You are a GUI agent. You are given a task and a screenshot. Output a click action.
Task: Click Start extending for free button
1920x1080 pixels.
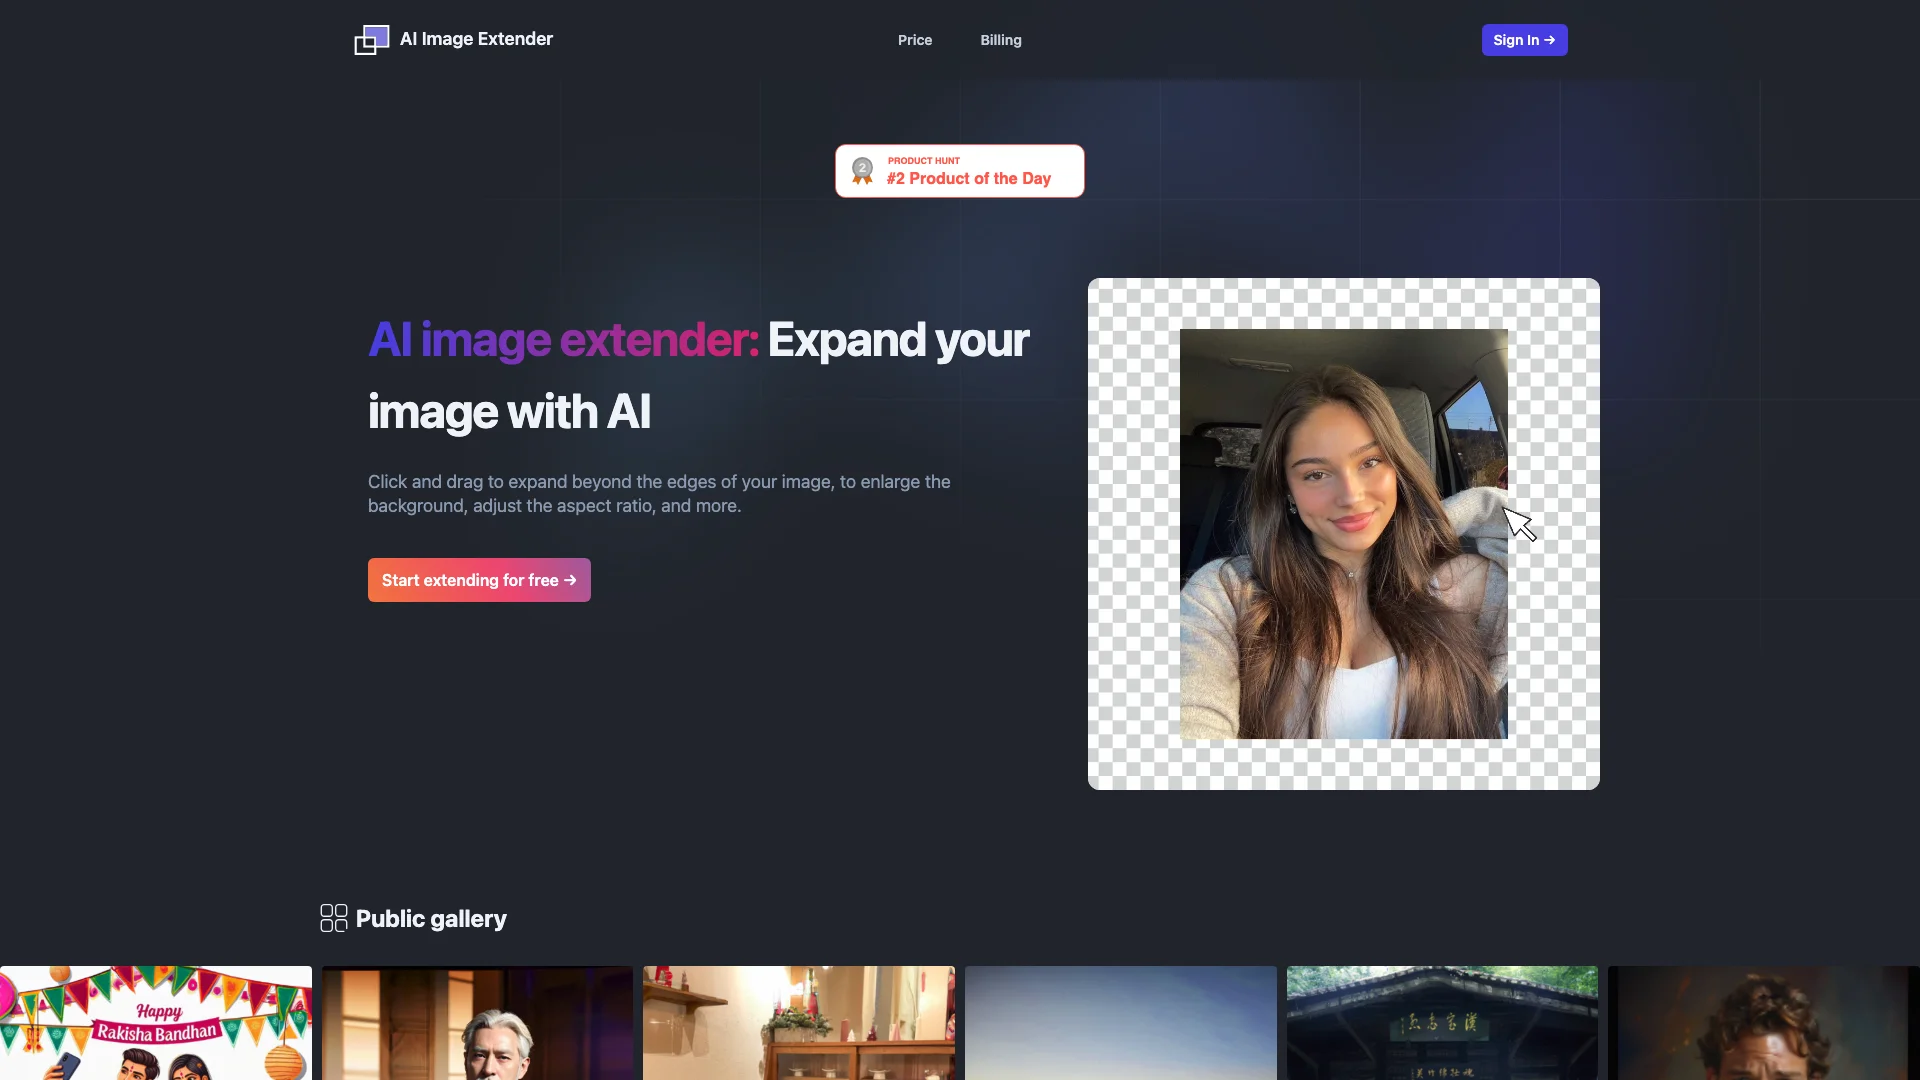(x=479, y=580)
